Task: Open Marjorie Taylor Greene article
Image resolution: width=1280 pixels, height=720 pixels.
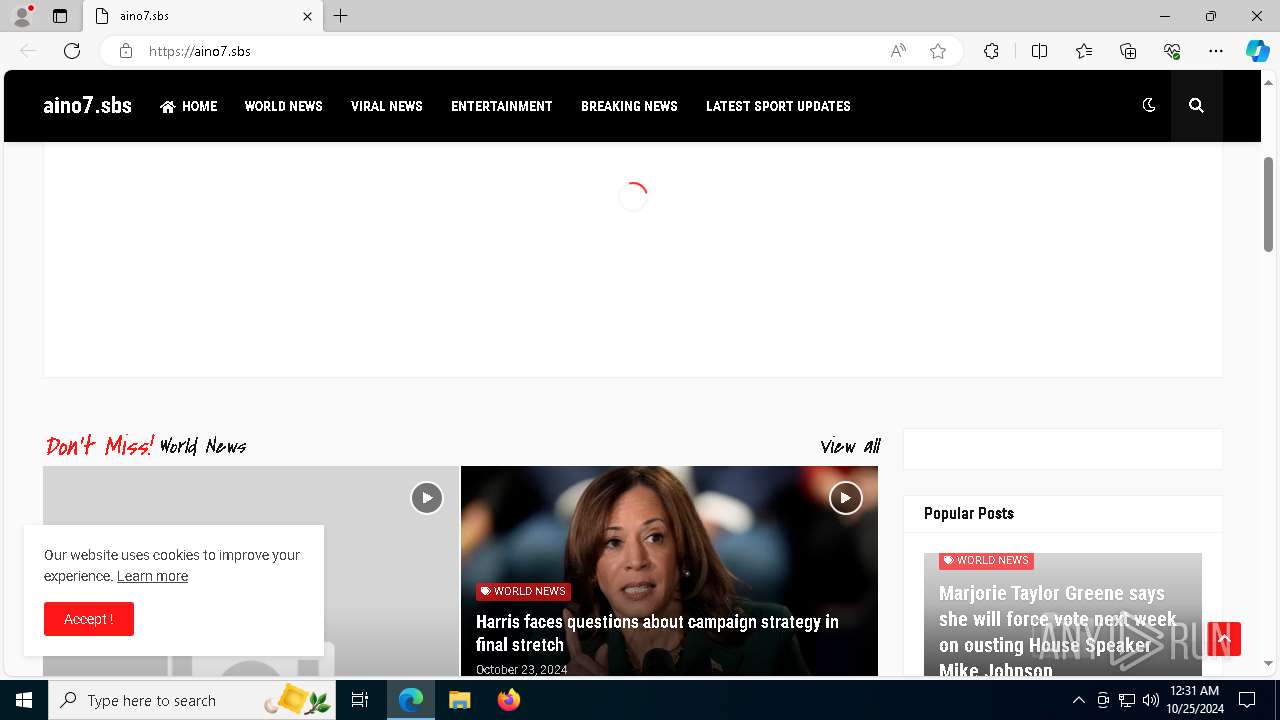Action: pyautogui.click(x=1058, y=629)
